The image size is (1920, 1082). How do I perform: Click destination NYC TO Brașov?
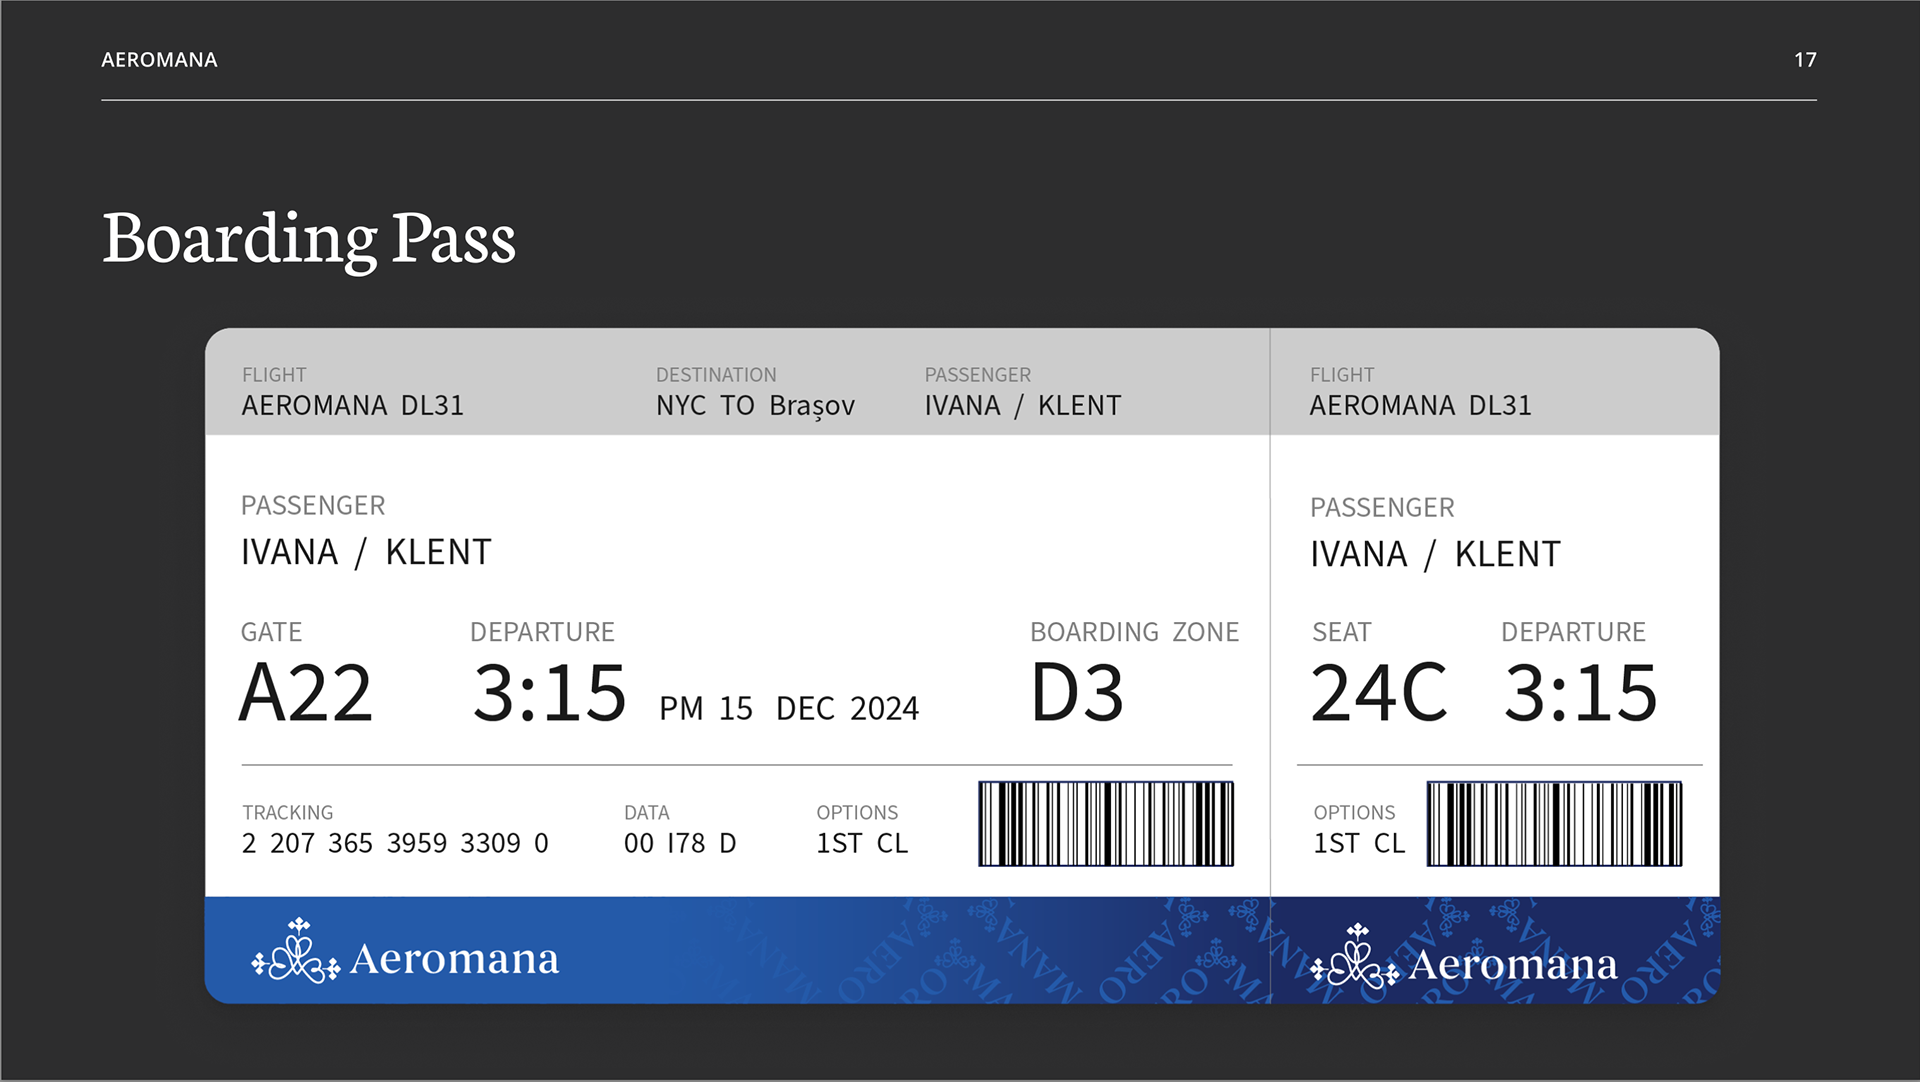(756, 406)
